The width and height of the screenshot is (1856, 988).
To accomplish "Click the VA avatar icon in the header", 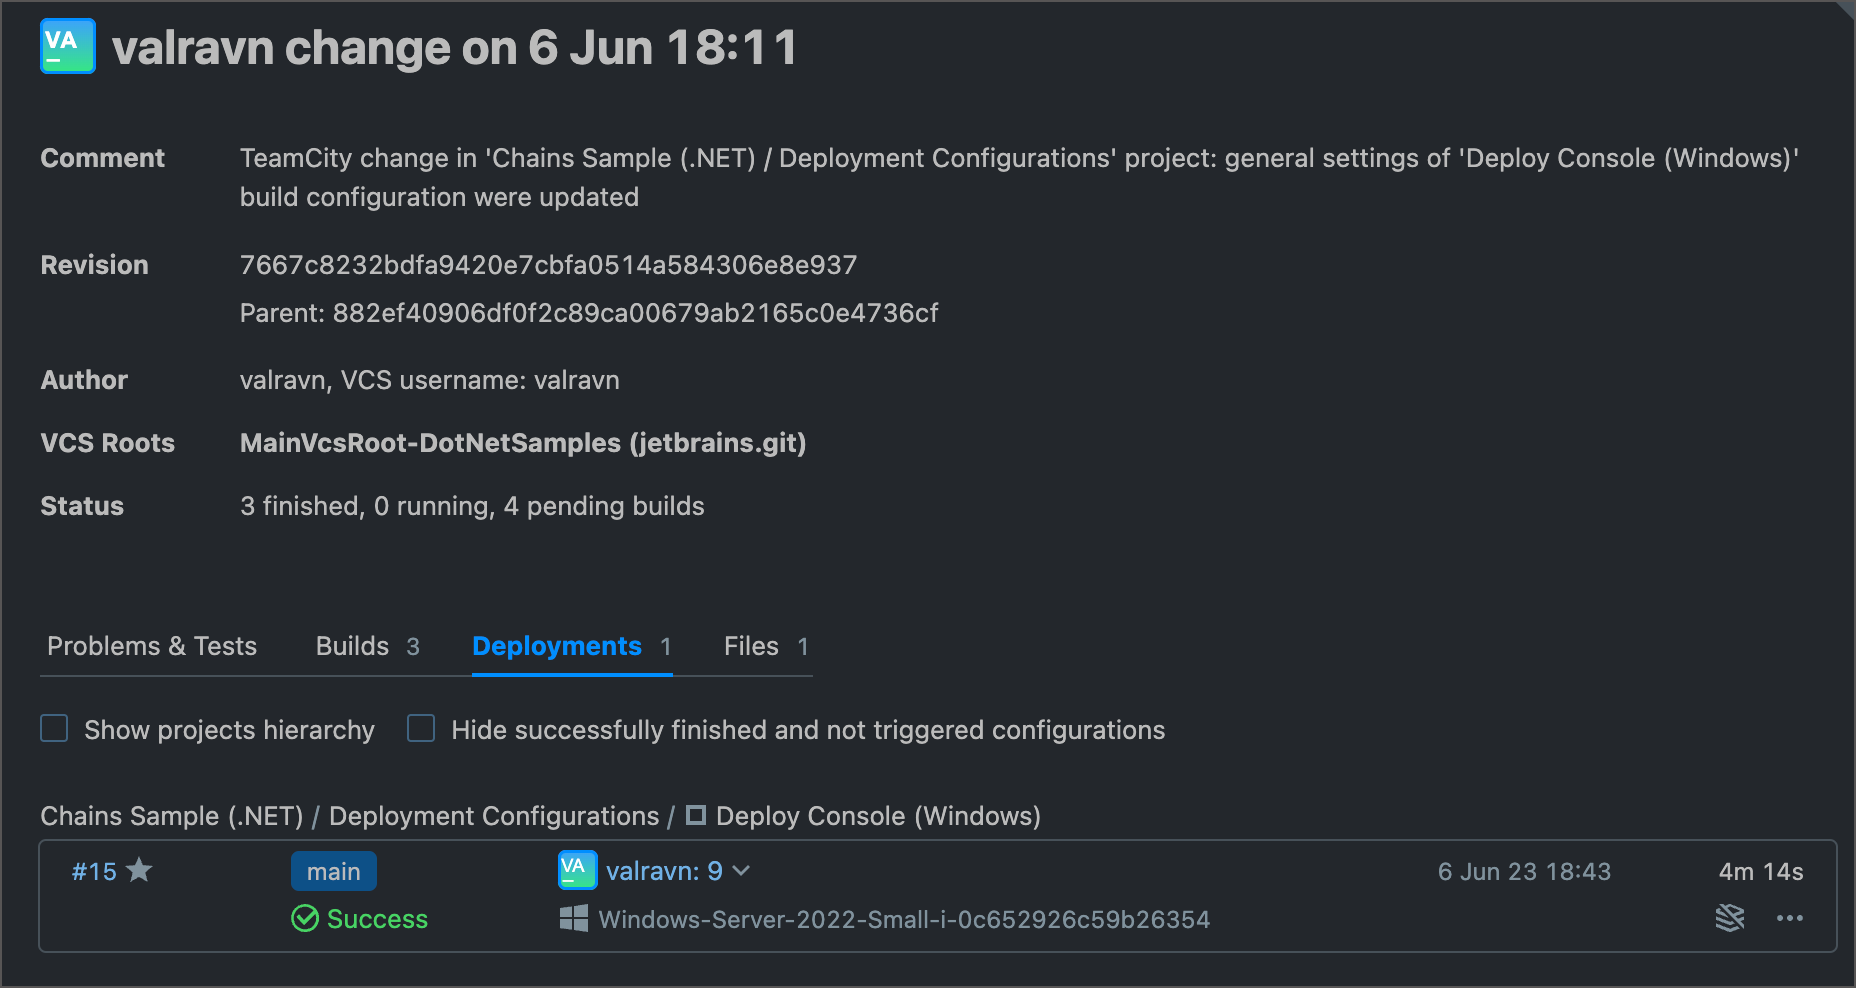I will [66, 45].
